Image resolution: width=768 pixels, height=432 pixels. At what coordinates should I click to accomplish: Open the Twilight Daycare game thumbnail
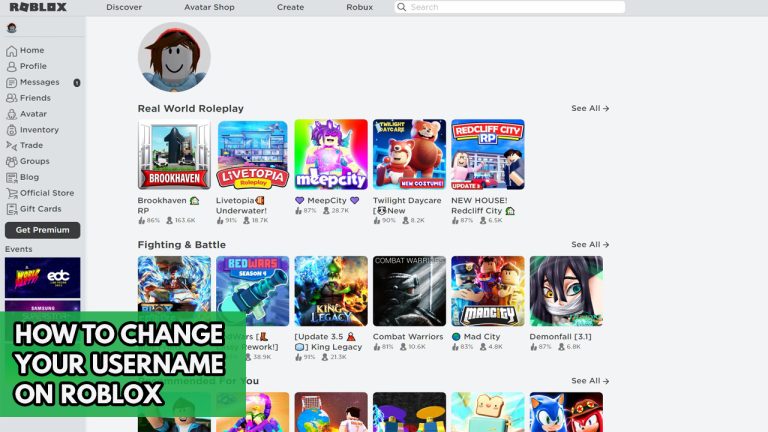point(409,154)
